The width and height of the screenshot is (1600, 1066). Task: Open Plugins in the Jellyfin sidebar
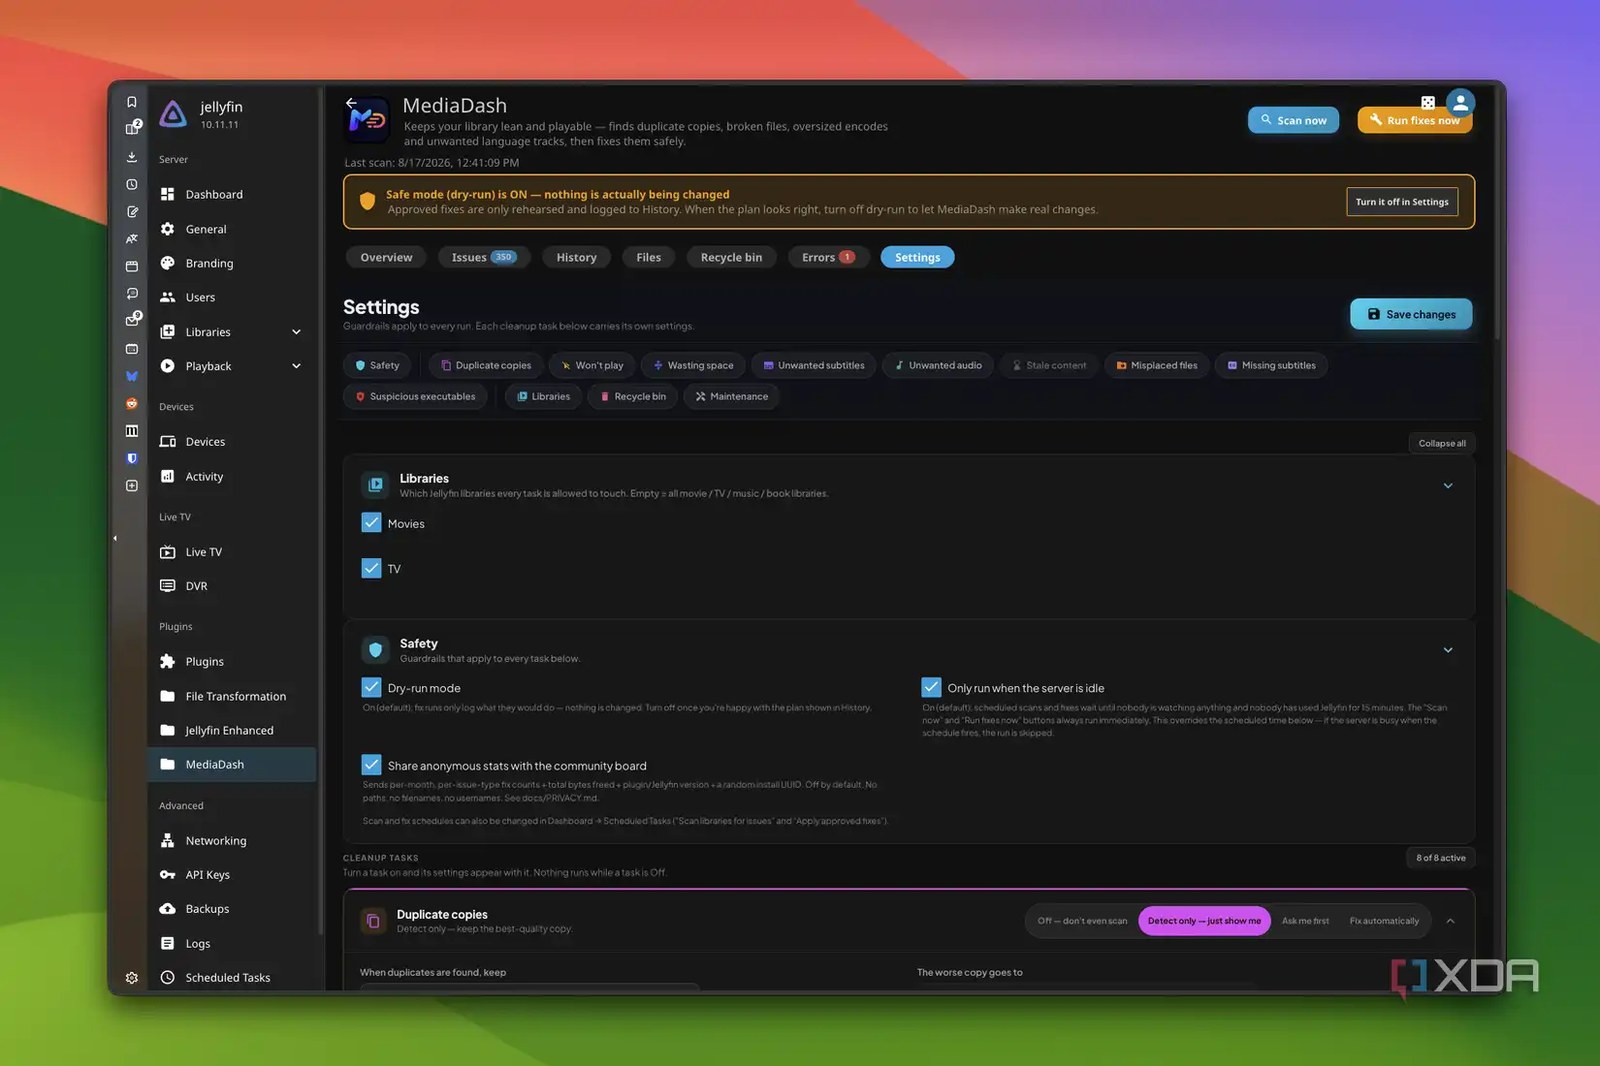tap(232, 661)
